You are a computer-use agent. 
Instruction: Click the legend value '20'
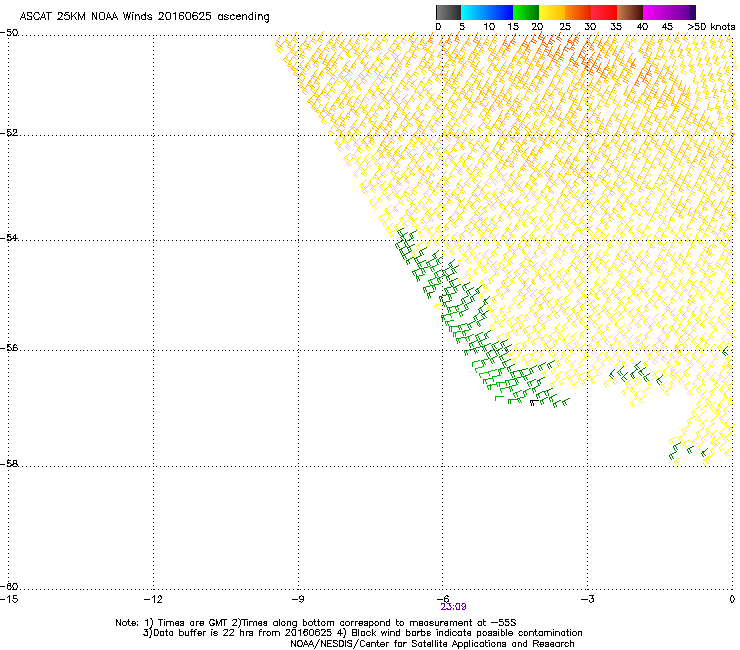pyautogui.click(x=537, y=27)
